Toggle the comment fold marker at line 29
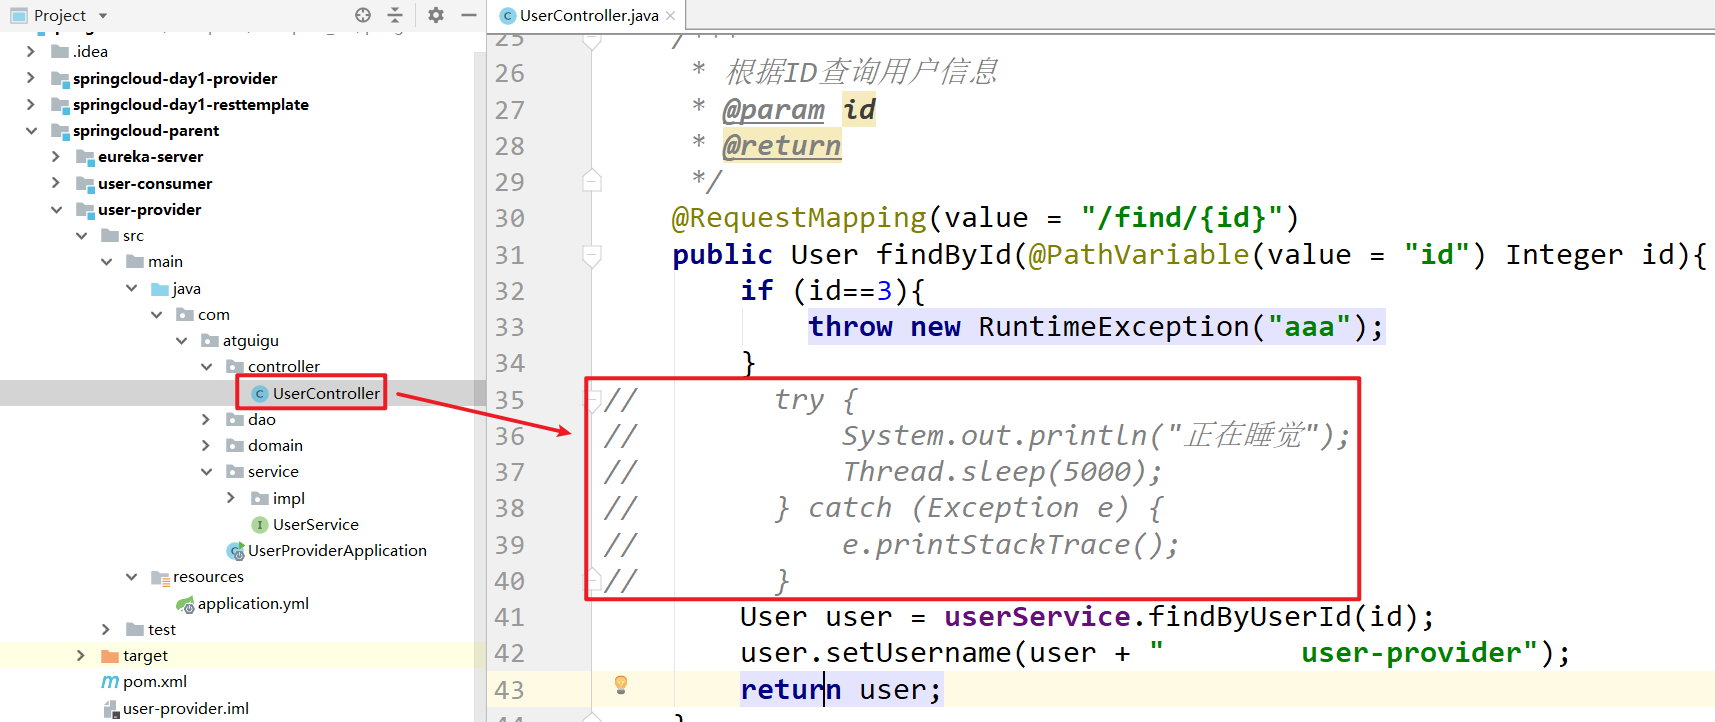 [592, 181]
